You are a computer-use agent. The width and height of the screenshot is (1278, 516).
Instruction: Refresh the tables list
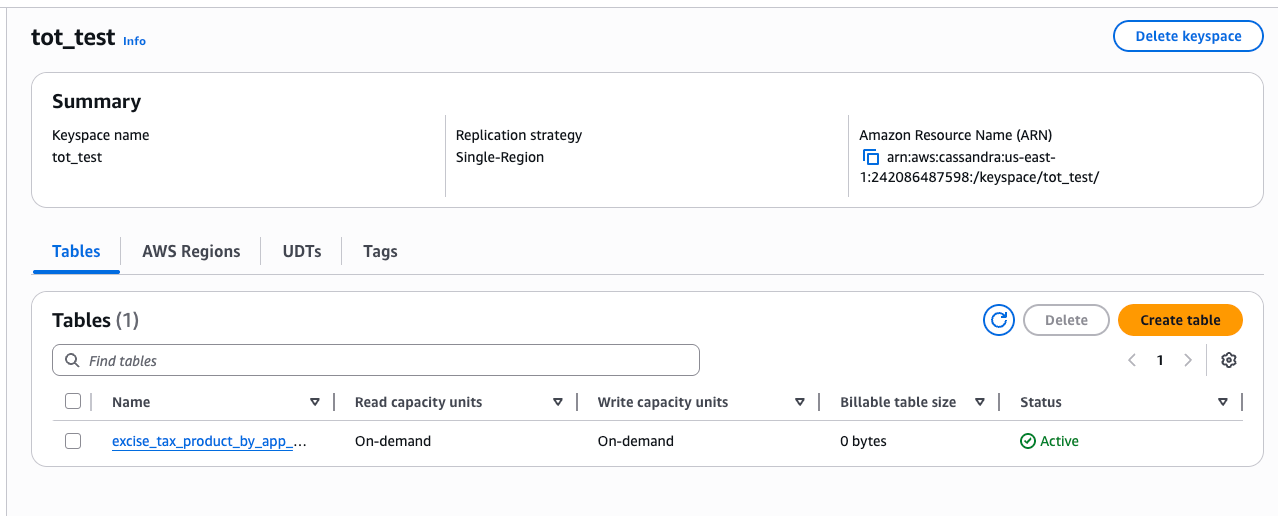(x=998, y=320)
